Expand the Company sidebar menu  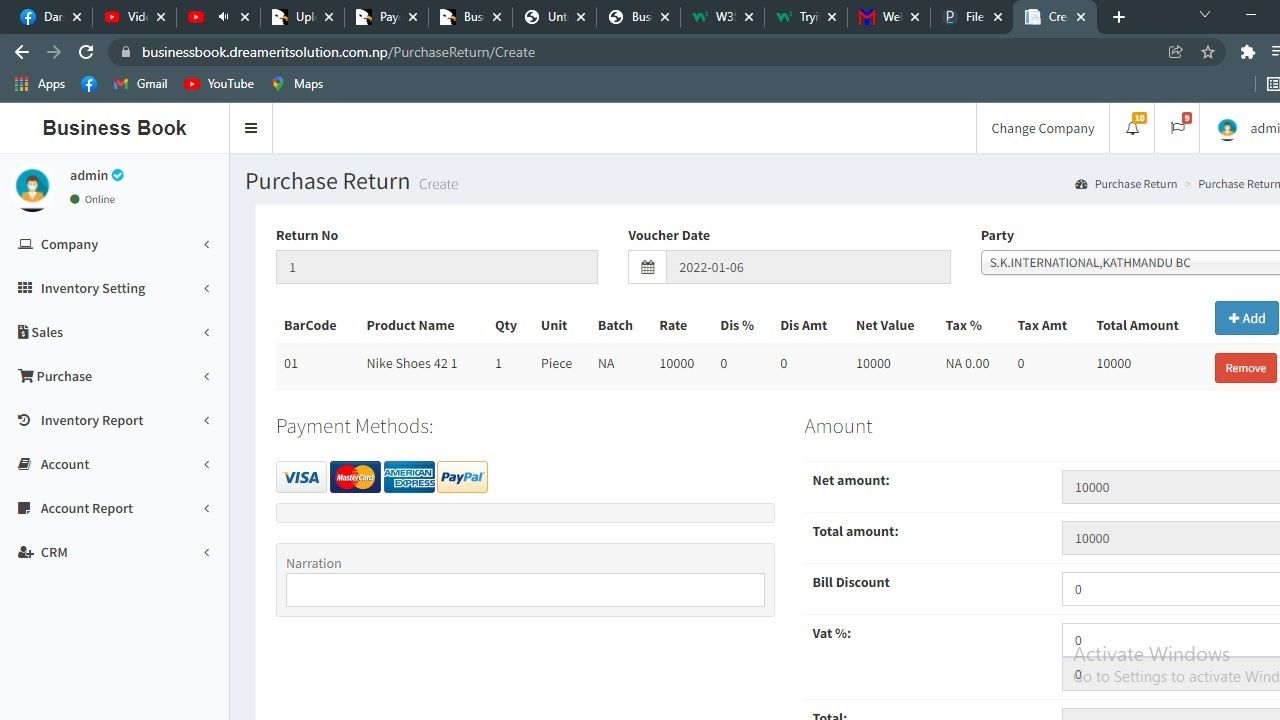coord(69,244)
